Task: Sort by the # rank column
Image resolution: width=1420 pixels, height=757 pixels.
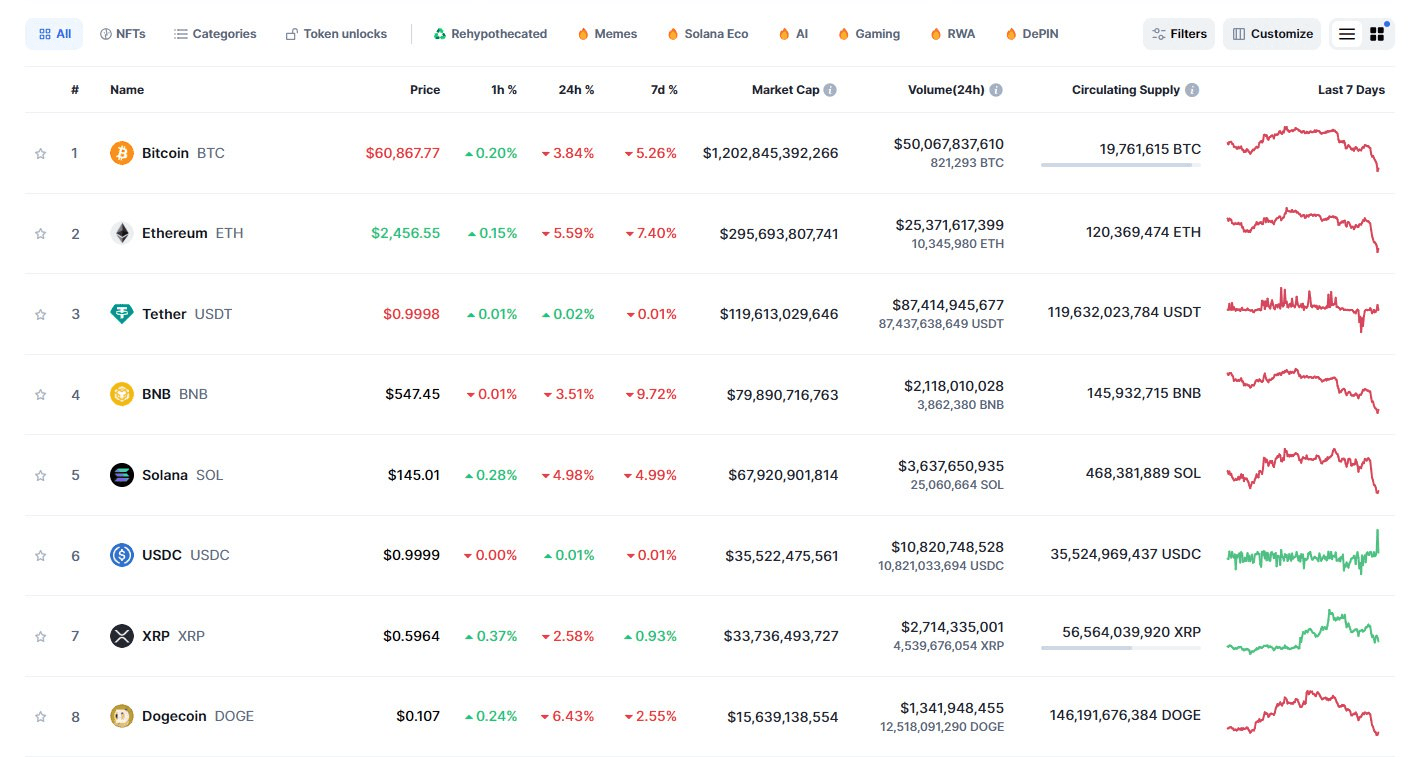Action: pyautogui.click(x=75, y=90)
